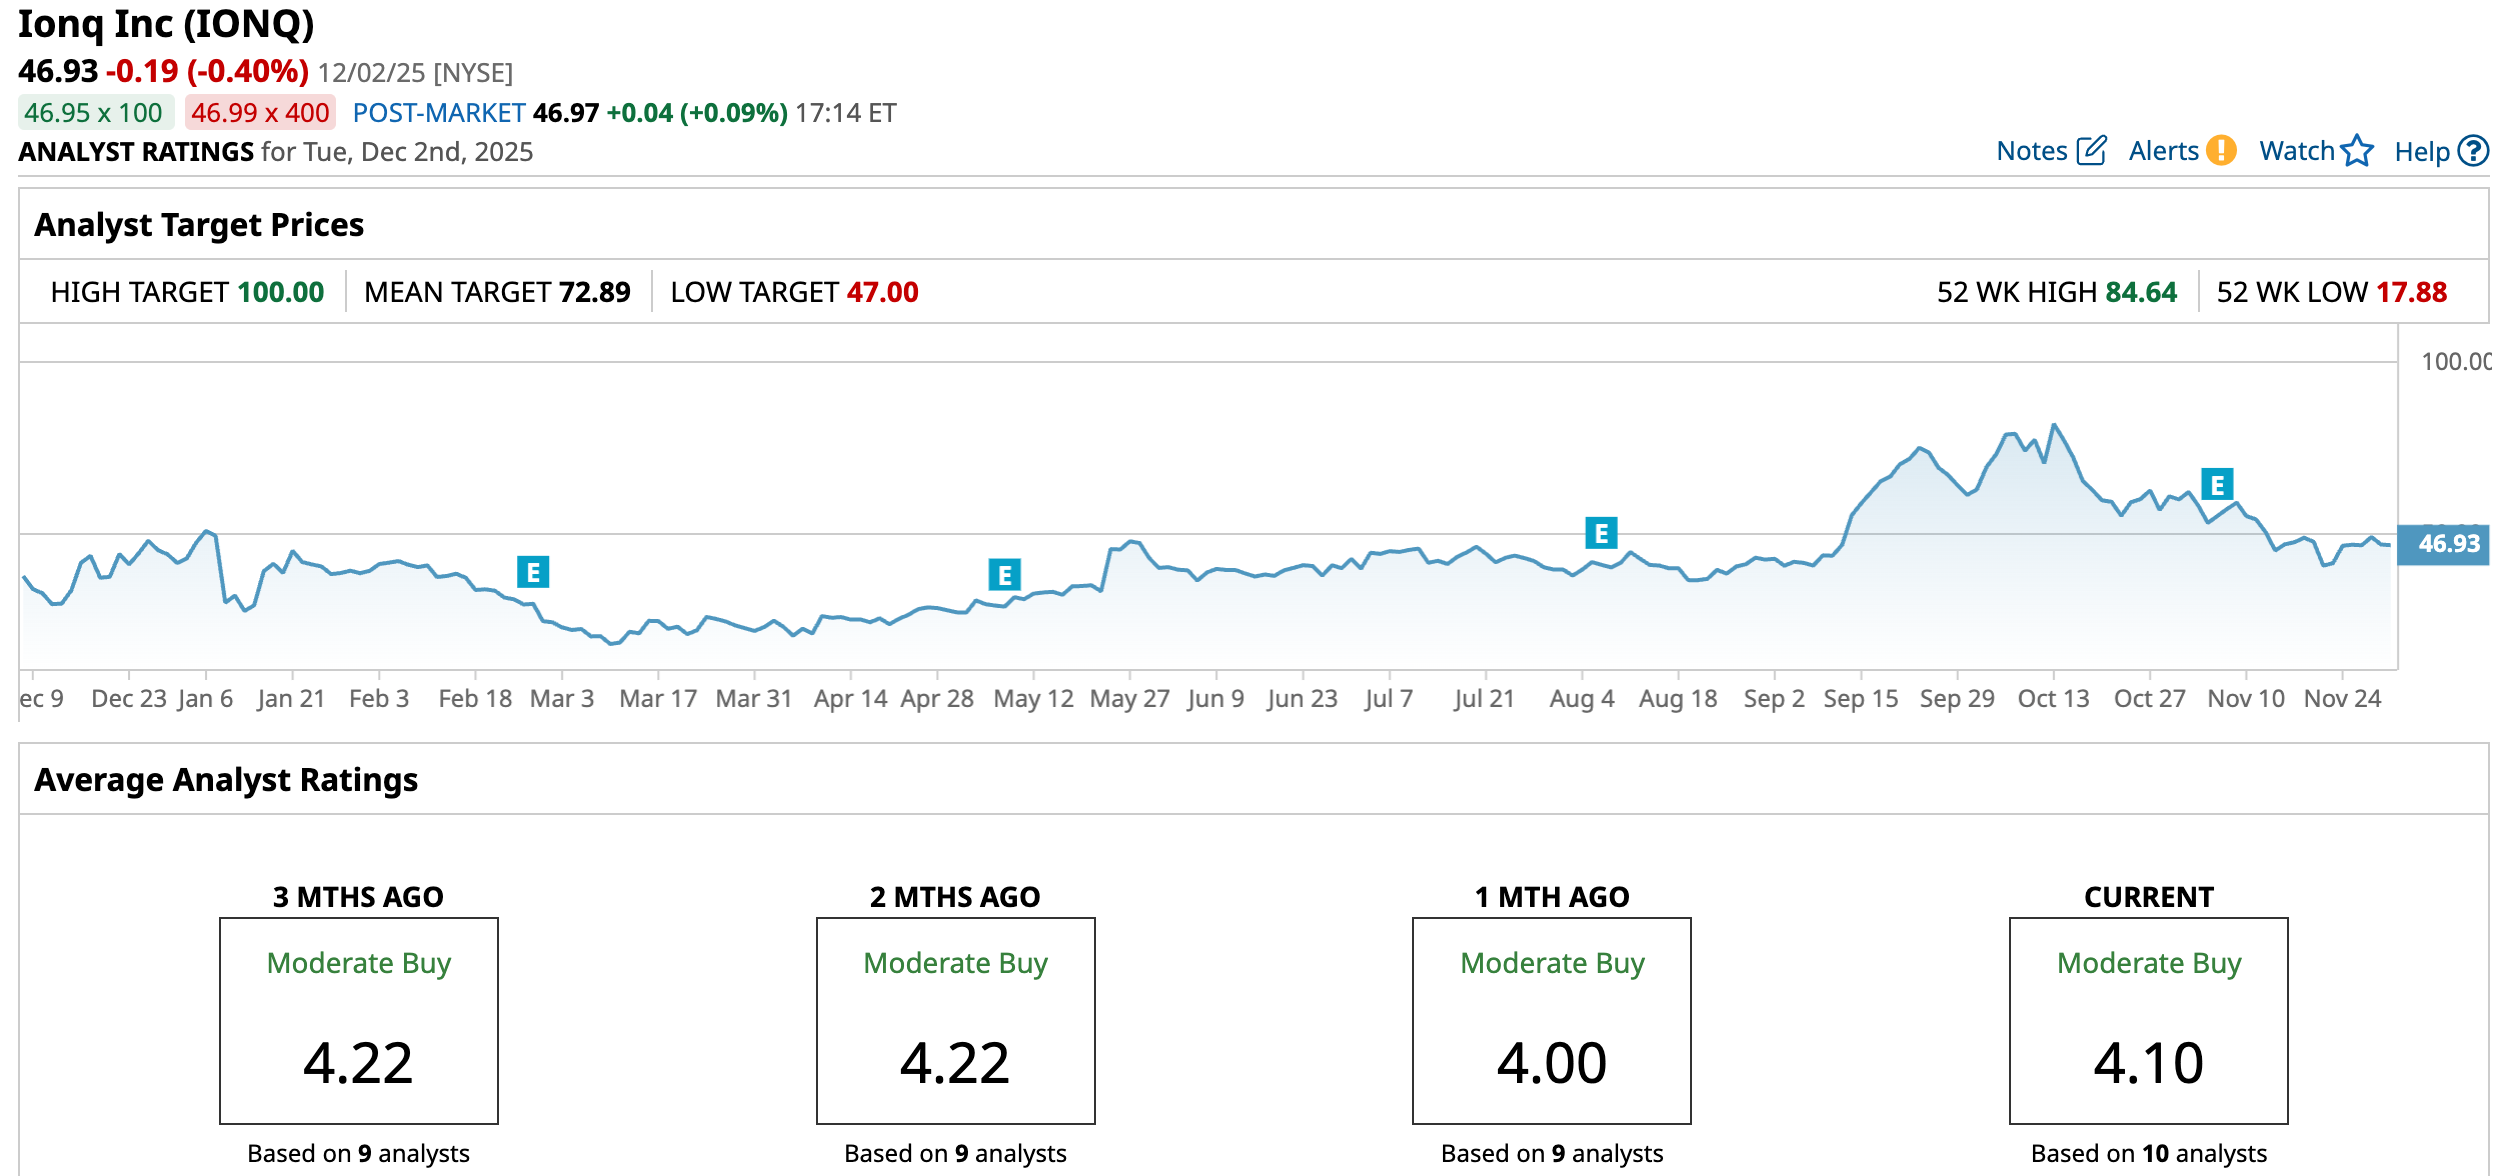The image size is (2502, 1176).
Task: Click the Watch star icon
Action: point(2357,151)
